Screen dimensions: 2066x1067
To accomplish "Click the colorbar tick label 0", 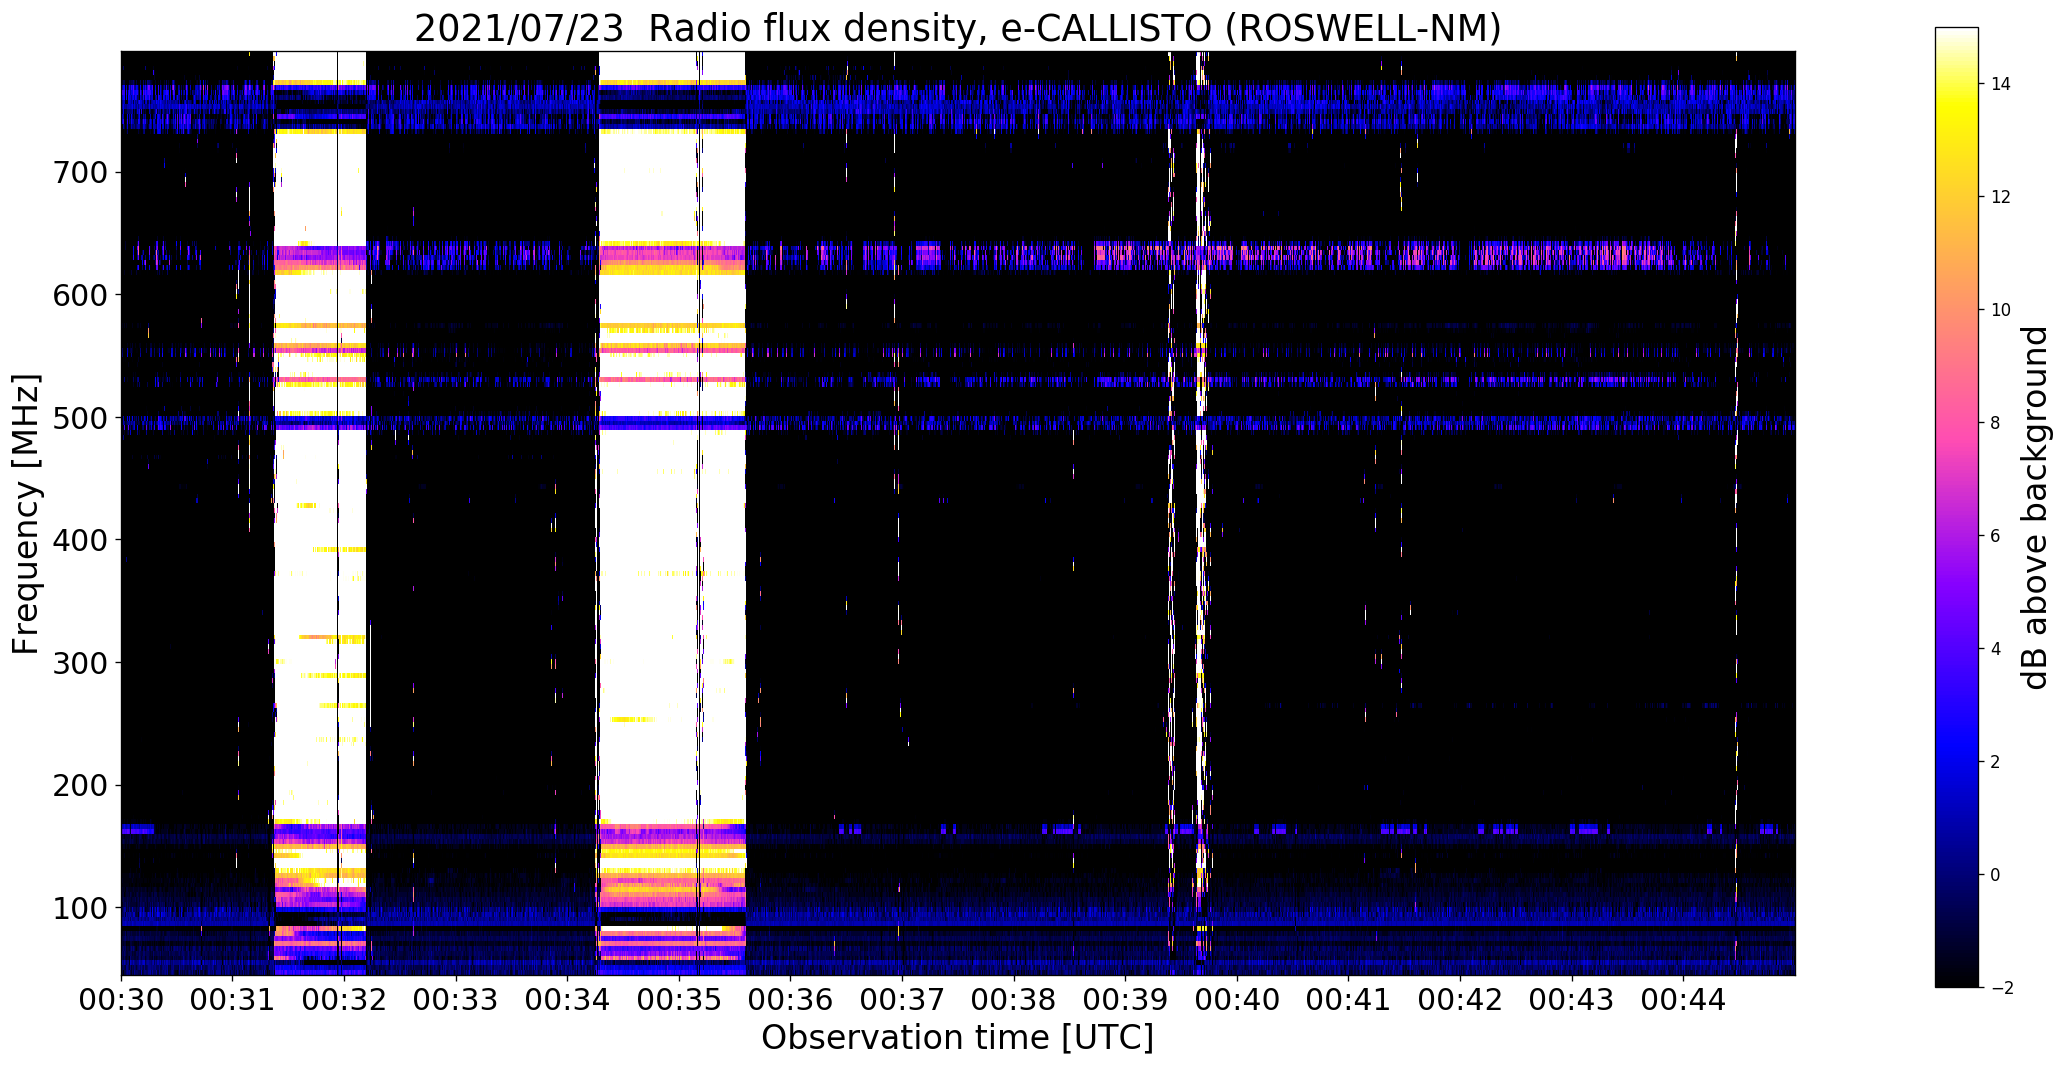I will pyautogui.click(x=1996, y=875).
